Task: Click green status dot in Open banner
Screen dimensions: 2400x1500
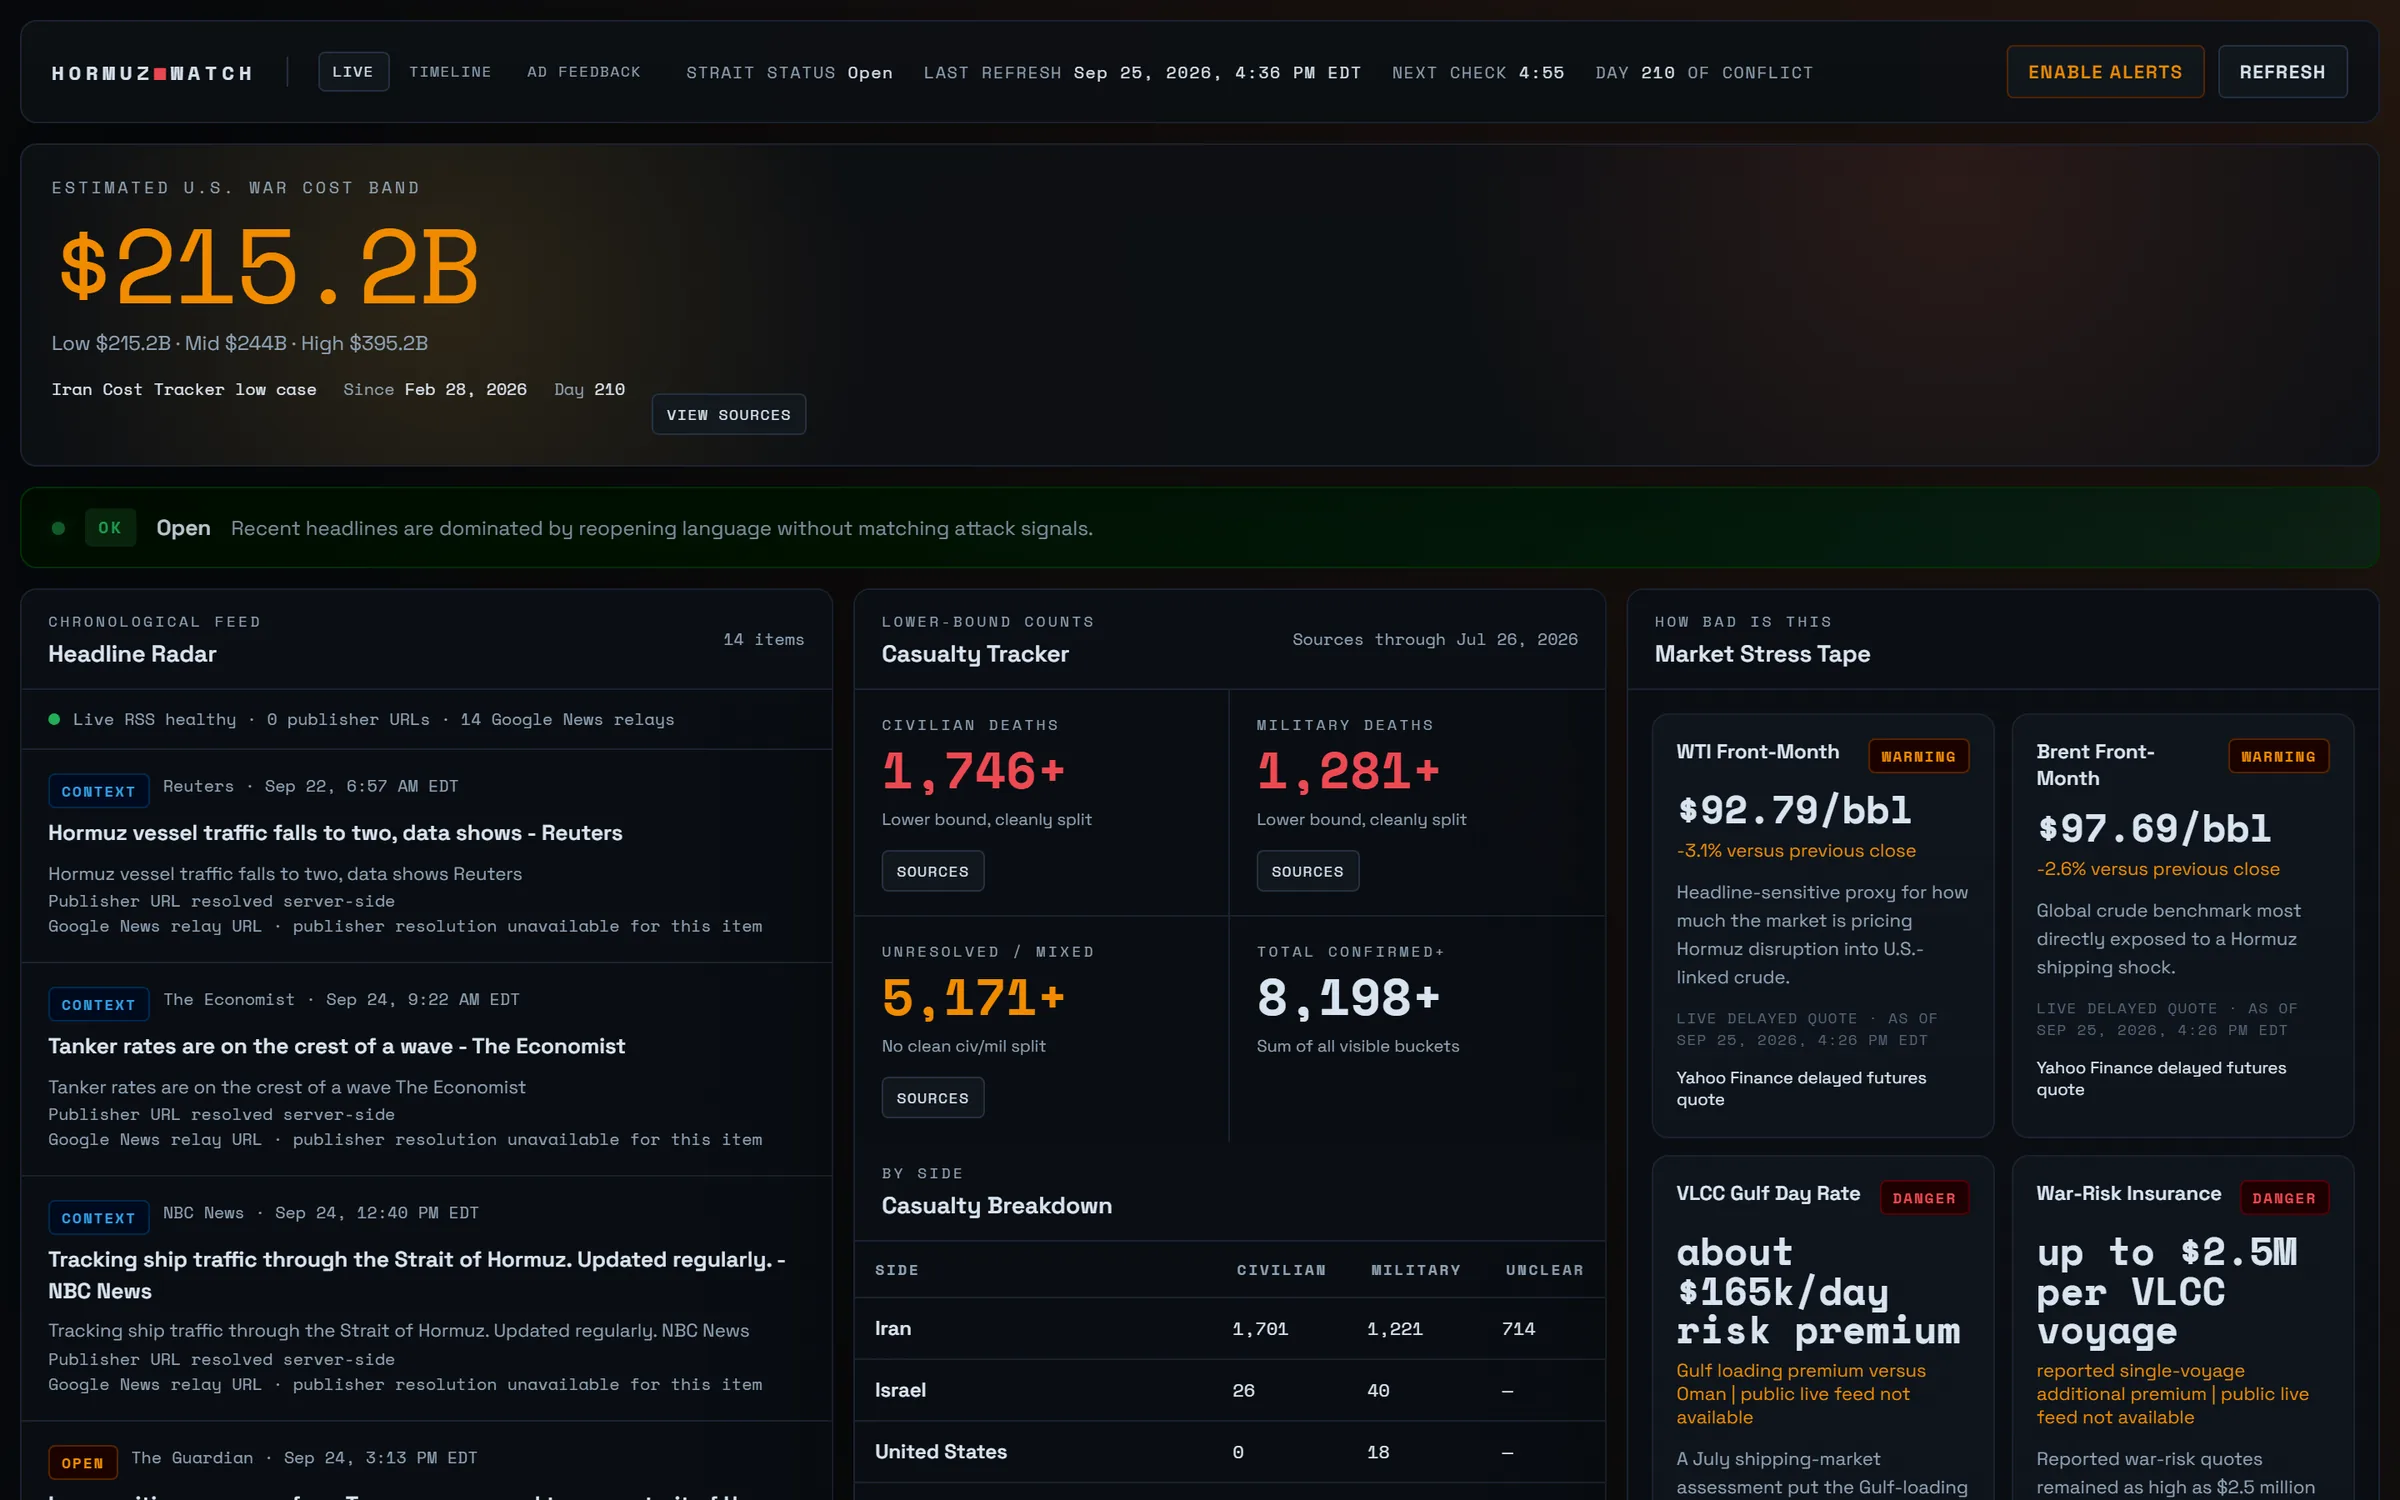Action: tap(58, 528)
